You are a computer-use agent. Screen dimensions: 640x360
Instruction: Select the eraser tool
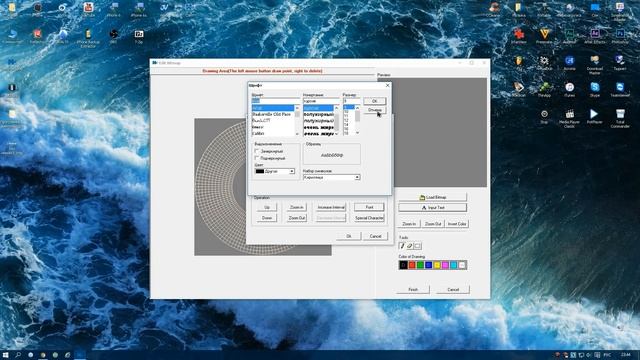(410, 246)
